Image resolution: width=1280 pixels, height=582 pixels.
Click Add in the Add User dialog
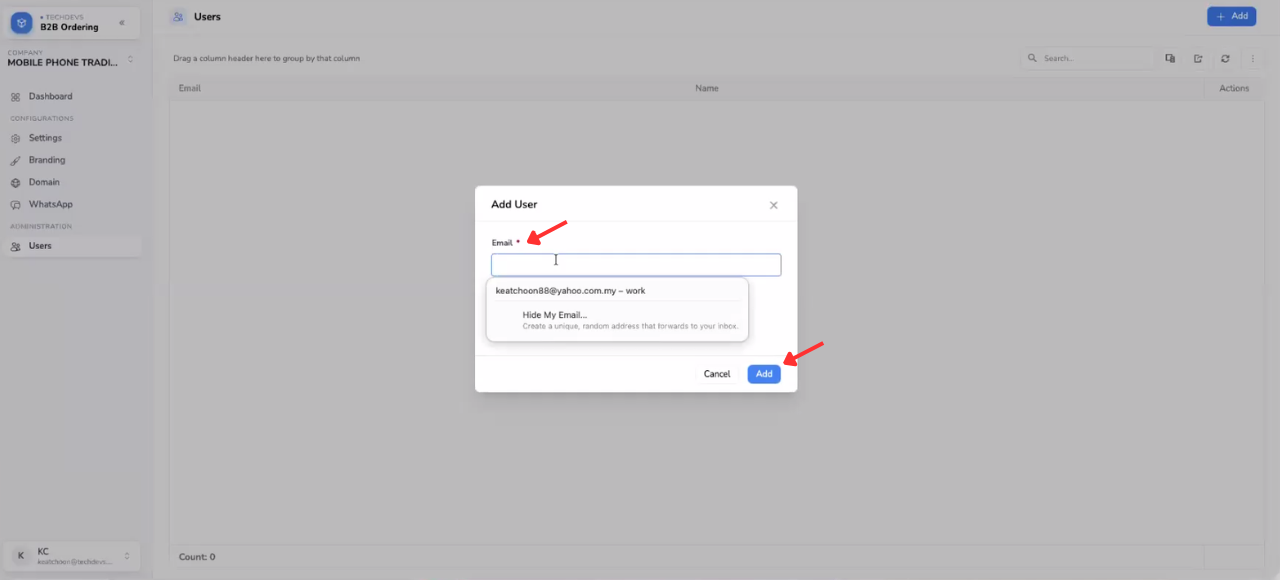point(764,374)
